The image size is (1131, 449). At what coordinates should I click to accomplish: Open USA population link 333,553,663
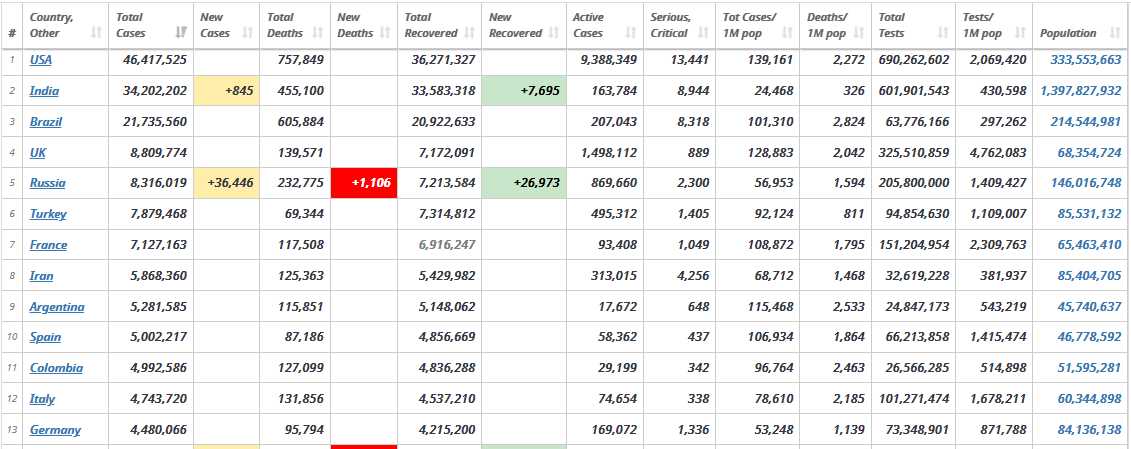tap(1086, 60)
